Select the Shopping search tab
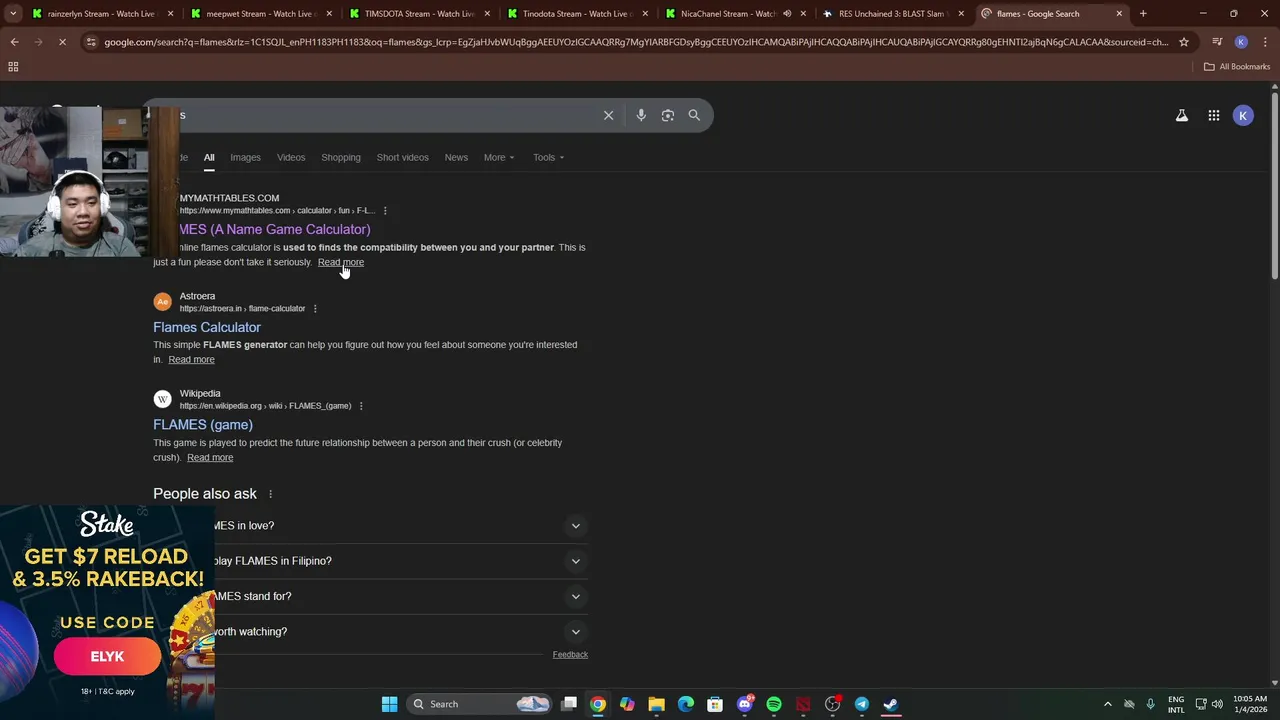This screenshot has width=1280, height=720. [x=341, y=157]
